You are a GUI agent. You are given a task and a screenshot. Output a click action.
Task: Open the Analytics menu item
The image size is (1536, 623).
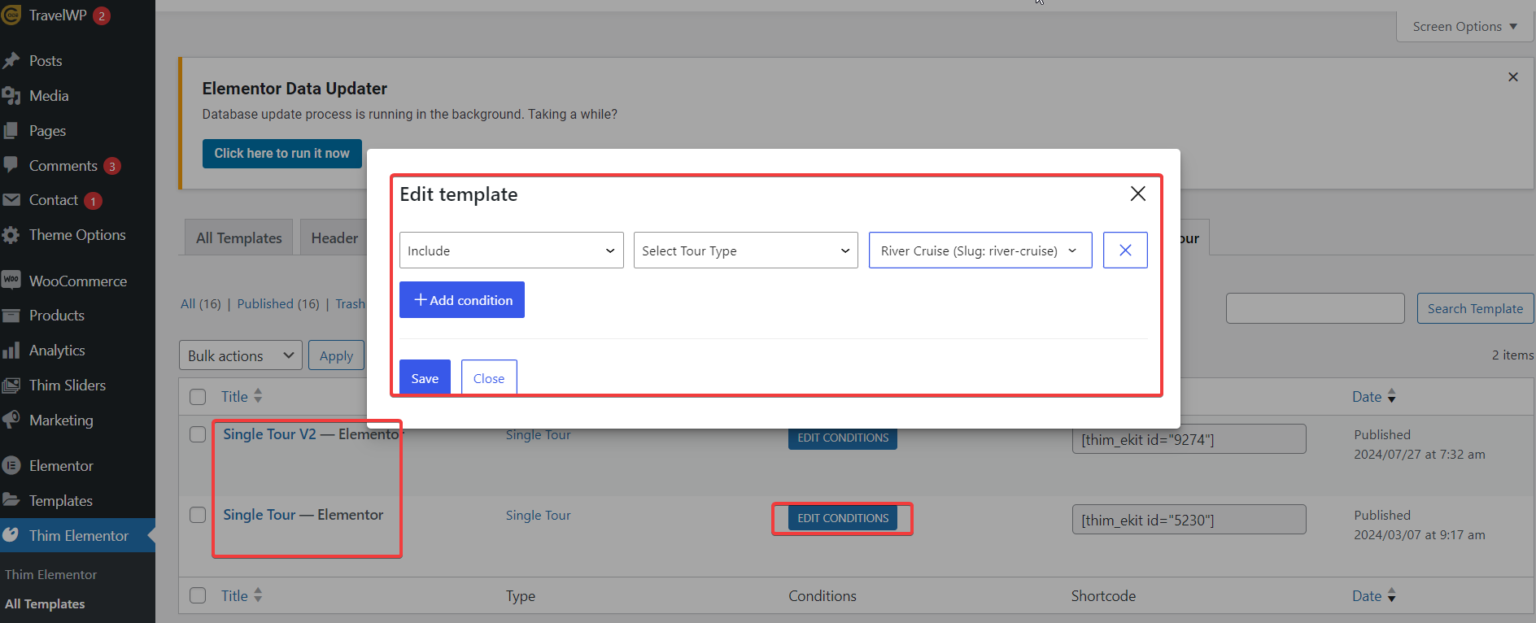click(57, 351)
